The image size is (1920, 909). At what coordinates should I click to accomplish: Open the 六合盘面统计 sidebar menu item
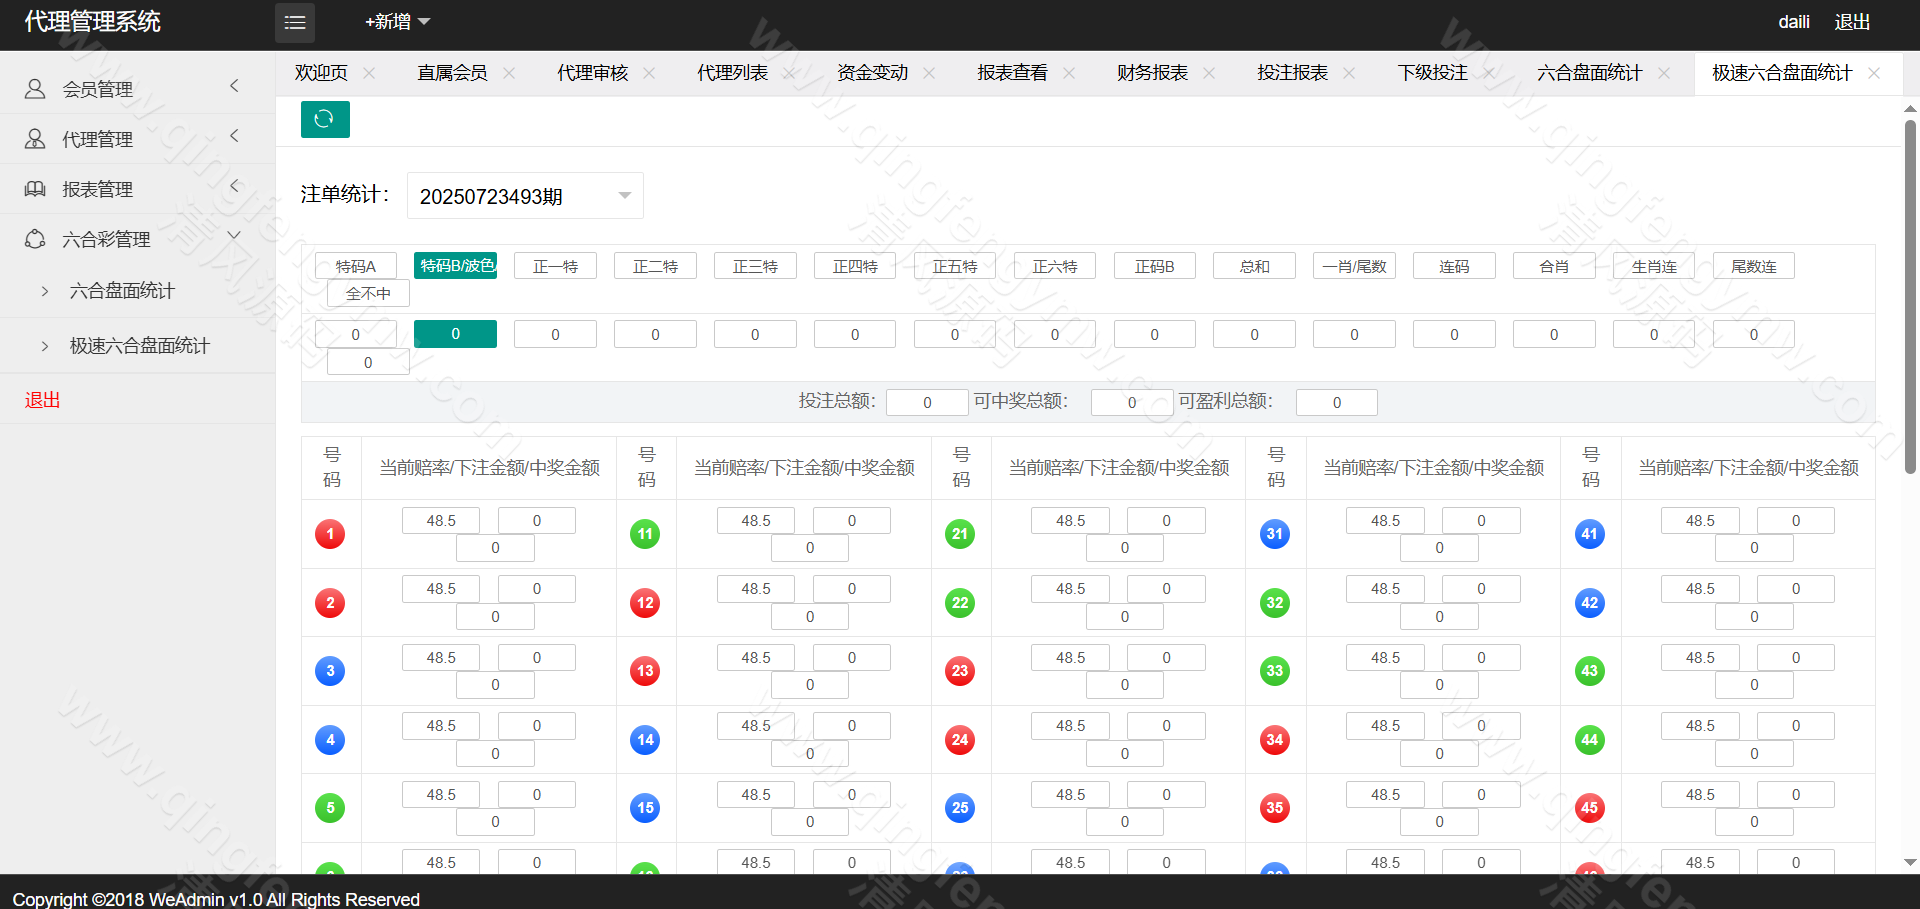point(122,291)
